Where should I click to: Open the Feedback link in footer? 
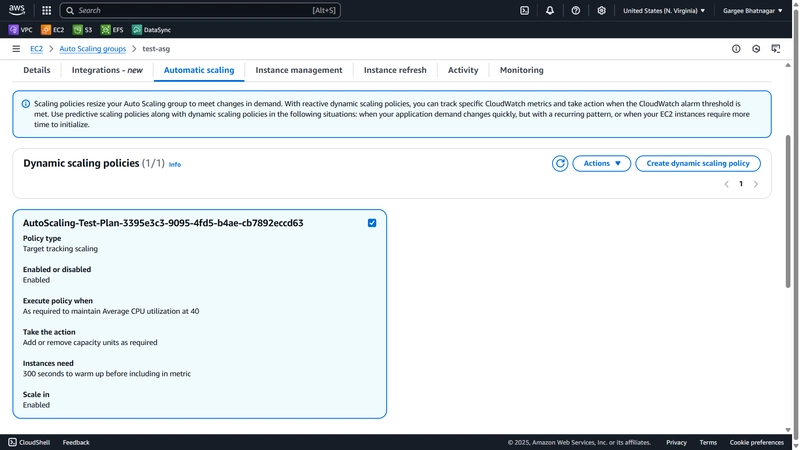(x=76, y=442)
